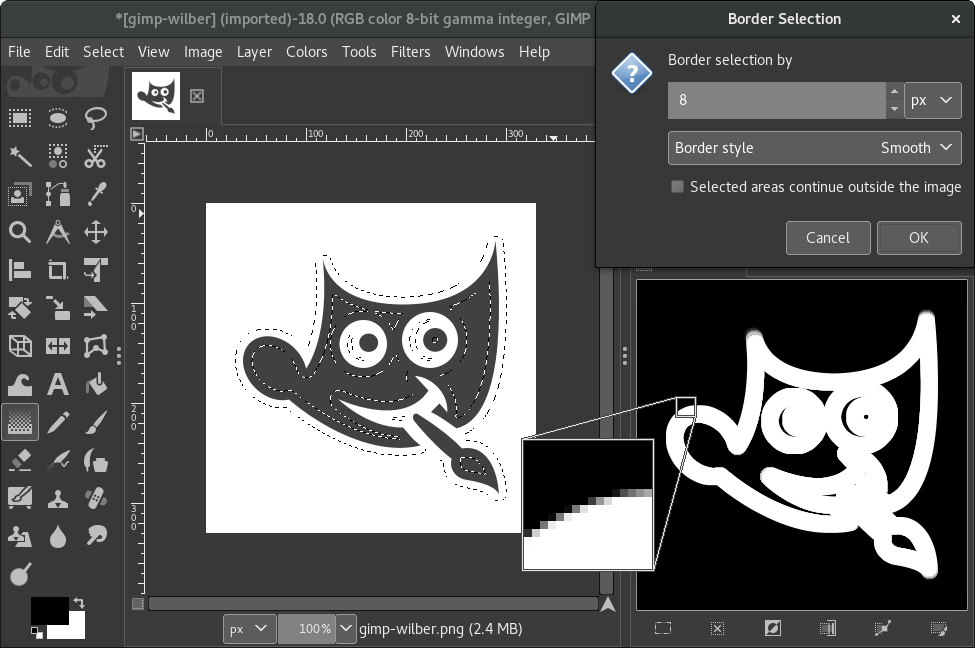Image resolution: width=975 pixels, height=648 pixels.
Task: Select the Move tool
Action: tap(95, 232)
